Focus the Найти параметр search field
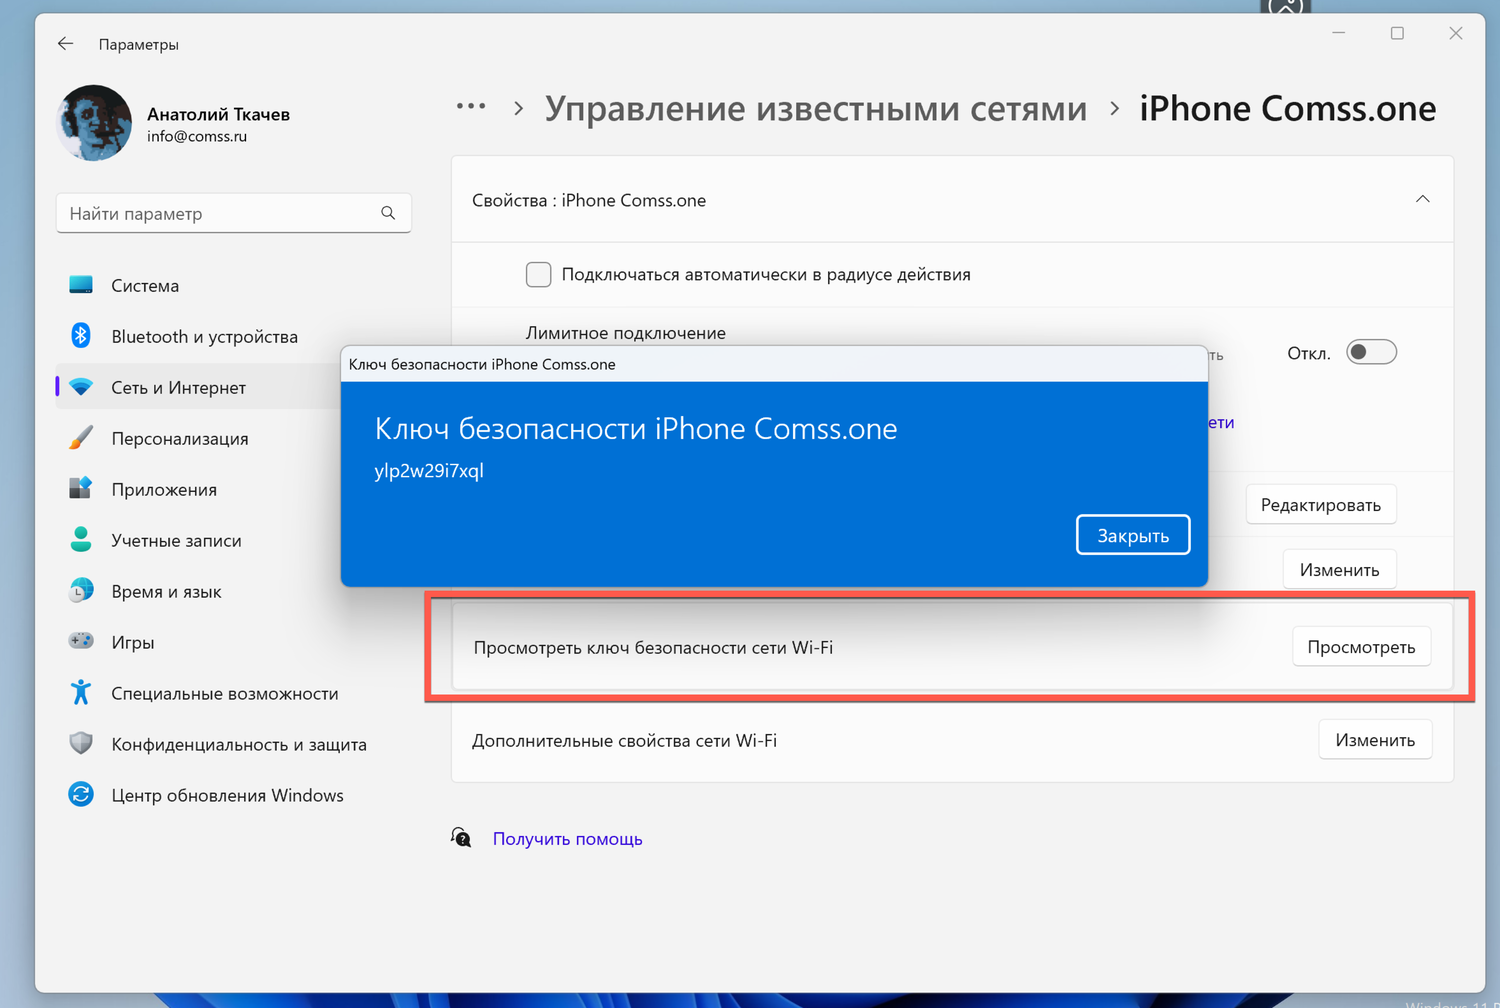 coord(233,213)
